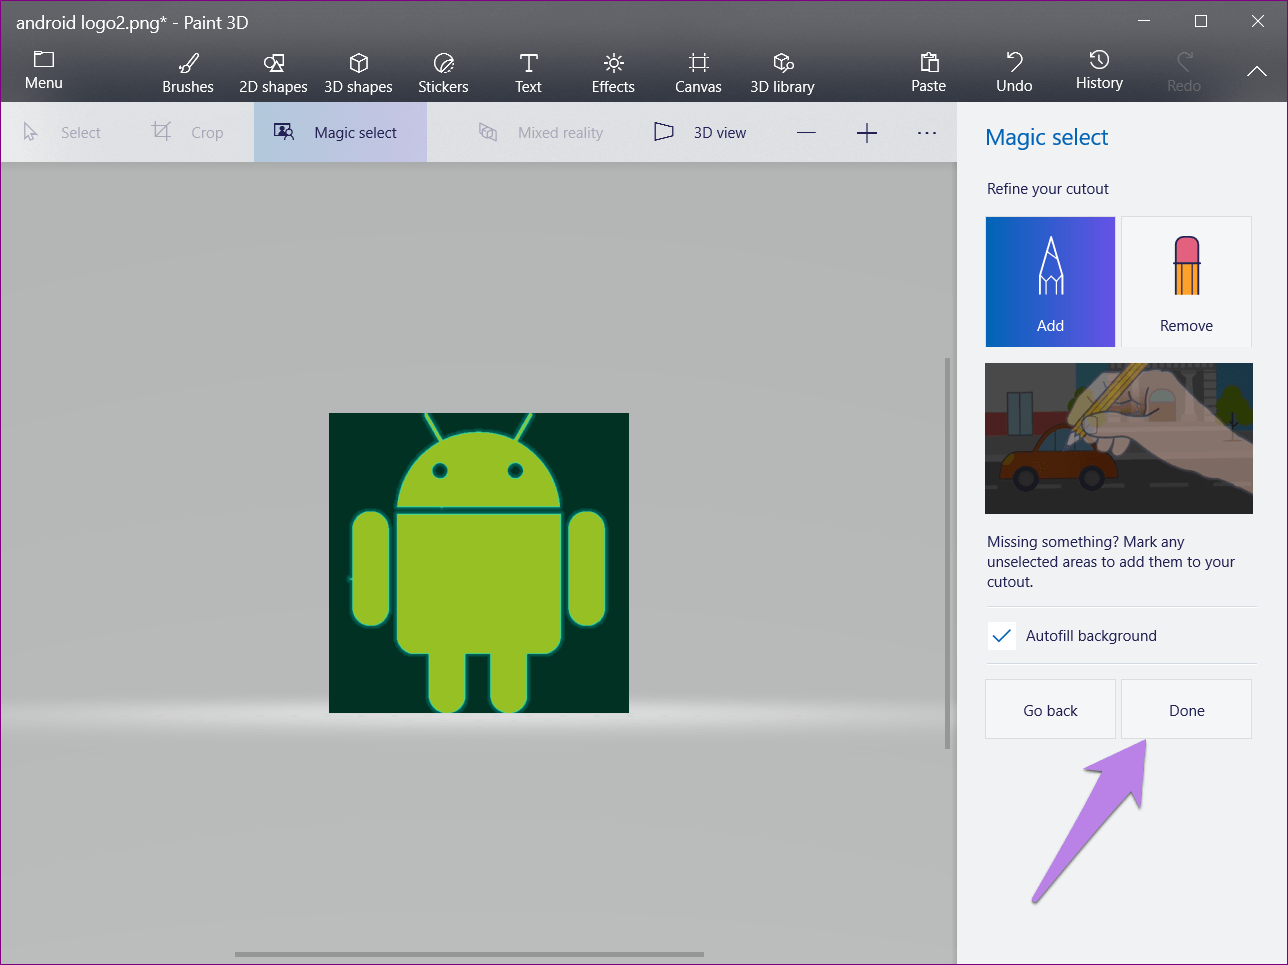Select the Add refine tool
Viewport: 1288px width, 965px height.
[1050, 282]
